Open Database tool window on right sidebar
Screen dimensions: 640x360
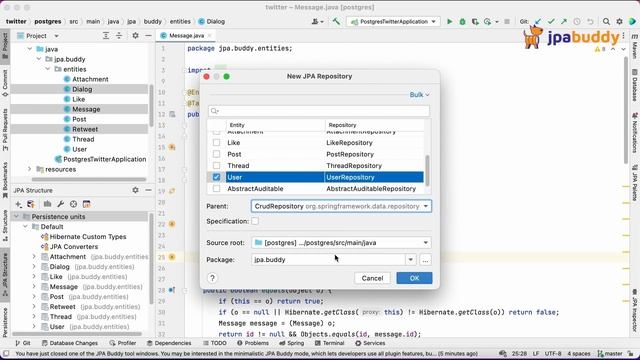(x=635, y=85)
